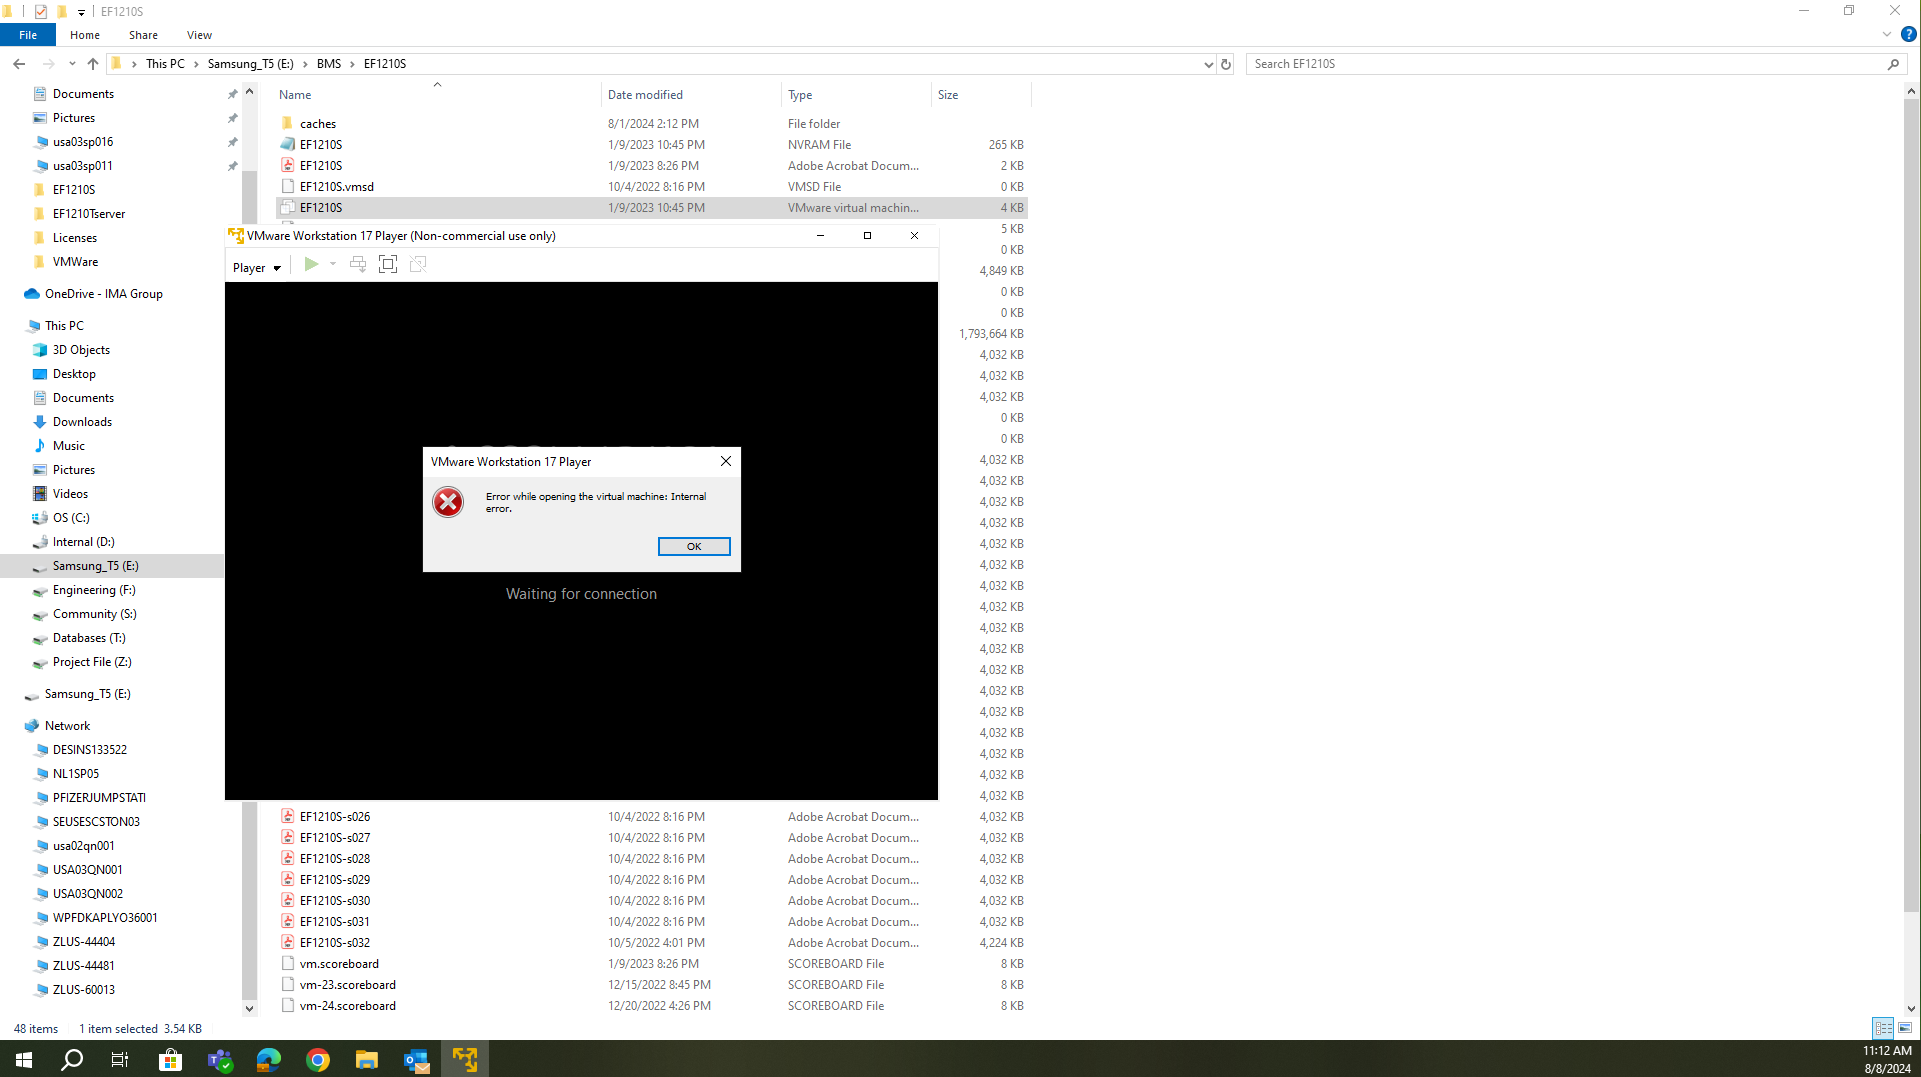Go back with the Explorer back arrow
This screenshot has width=1921, height=1077.
click(x=19, y=64)
